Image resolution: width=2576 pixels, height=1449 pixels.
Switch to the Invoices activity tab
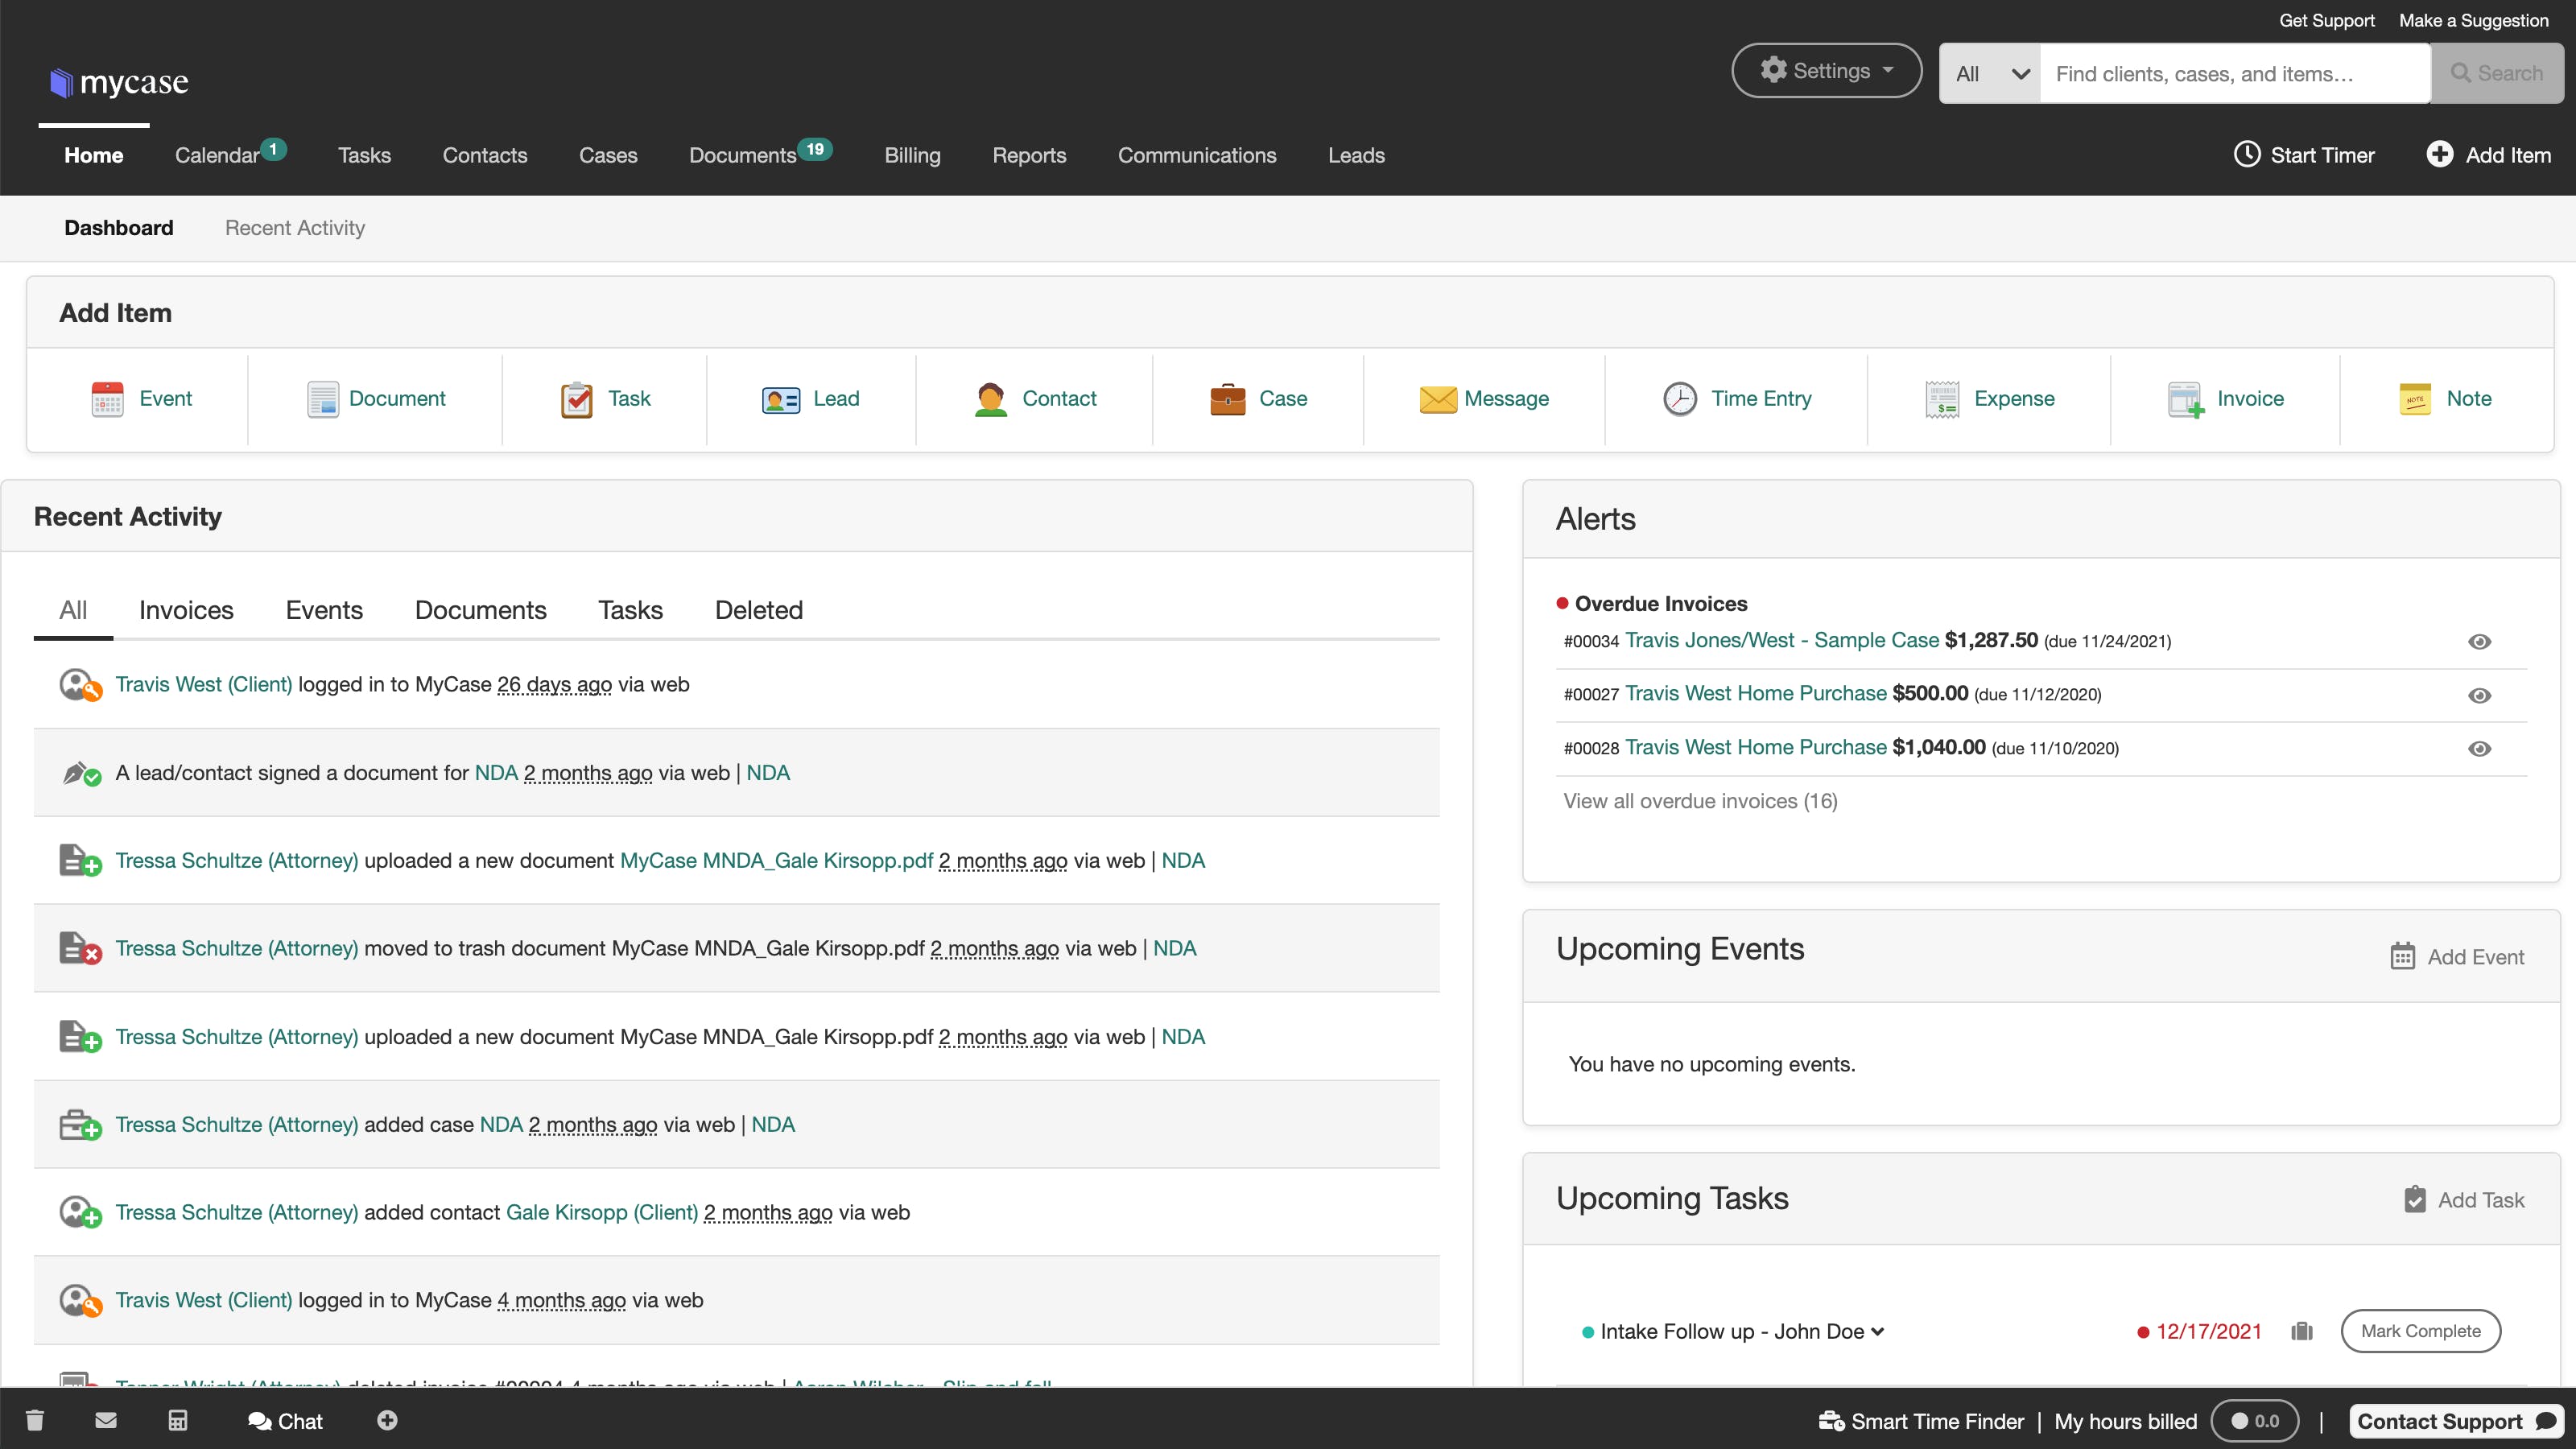[186, 610]
